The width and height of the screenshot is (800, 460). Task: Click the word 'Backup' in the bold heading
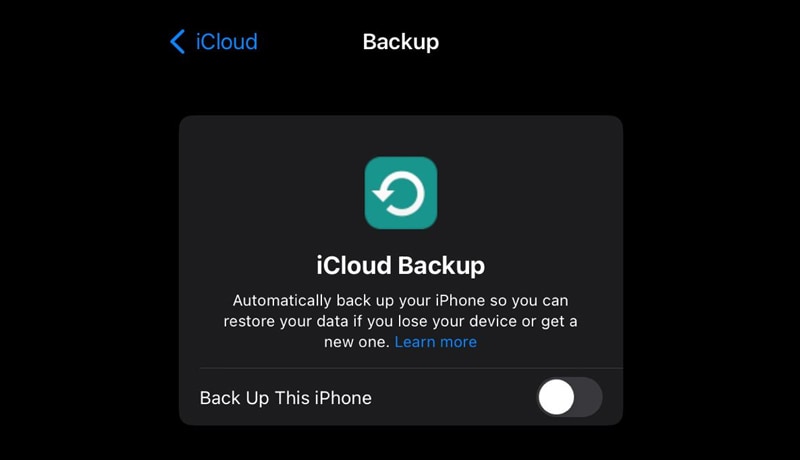tap(441, 266)
